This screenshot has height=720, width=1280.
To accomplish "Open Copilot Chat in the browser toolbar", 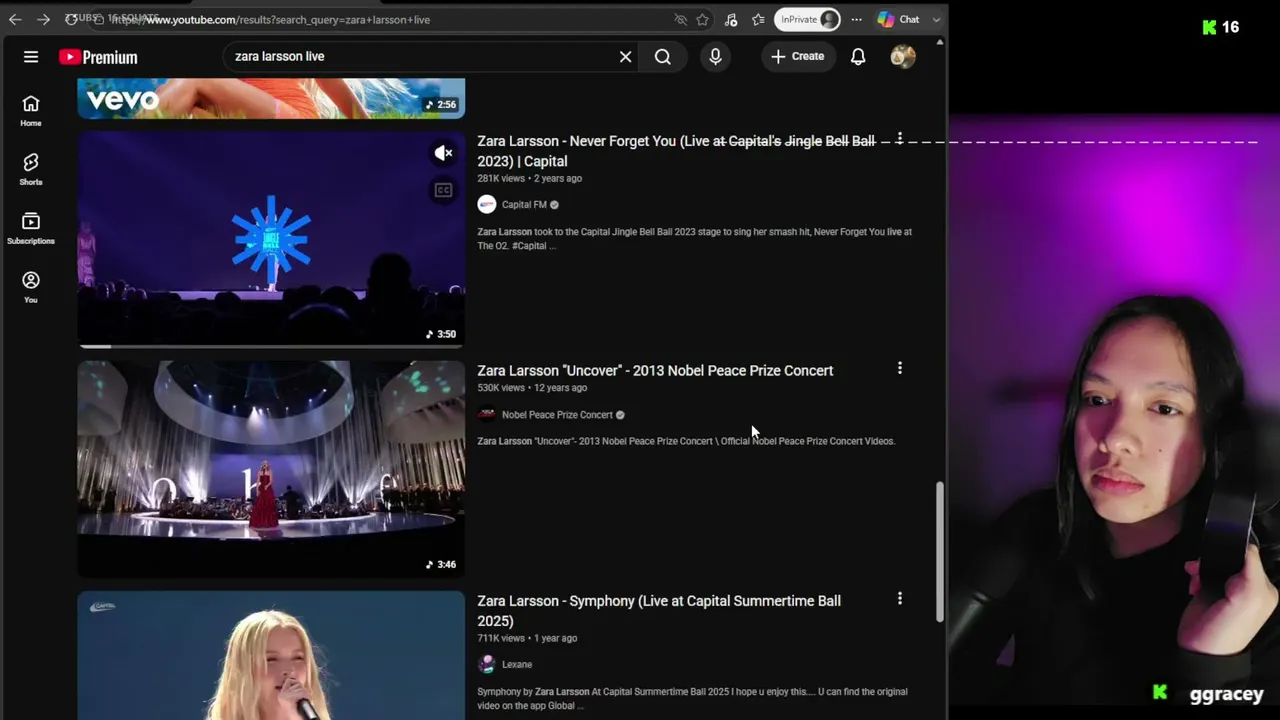I will [898, 20].
